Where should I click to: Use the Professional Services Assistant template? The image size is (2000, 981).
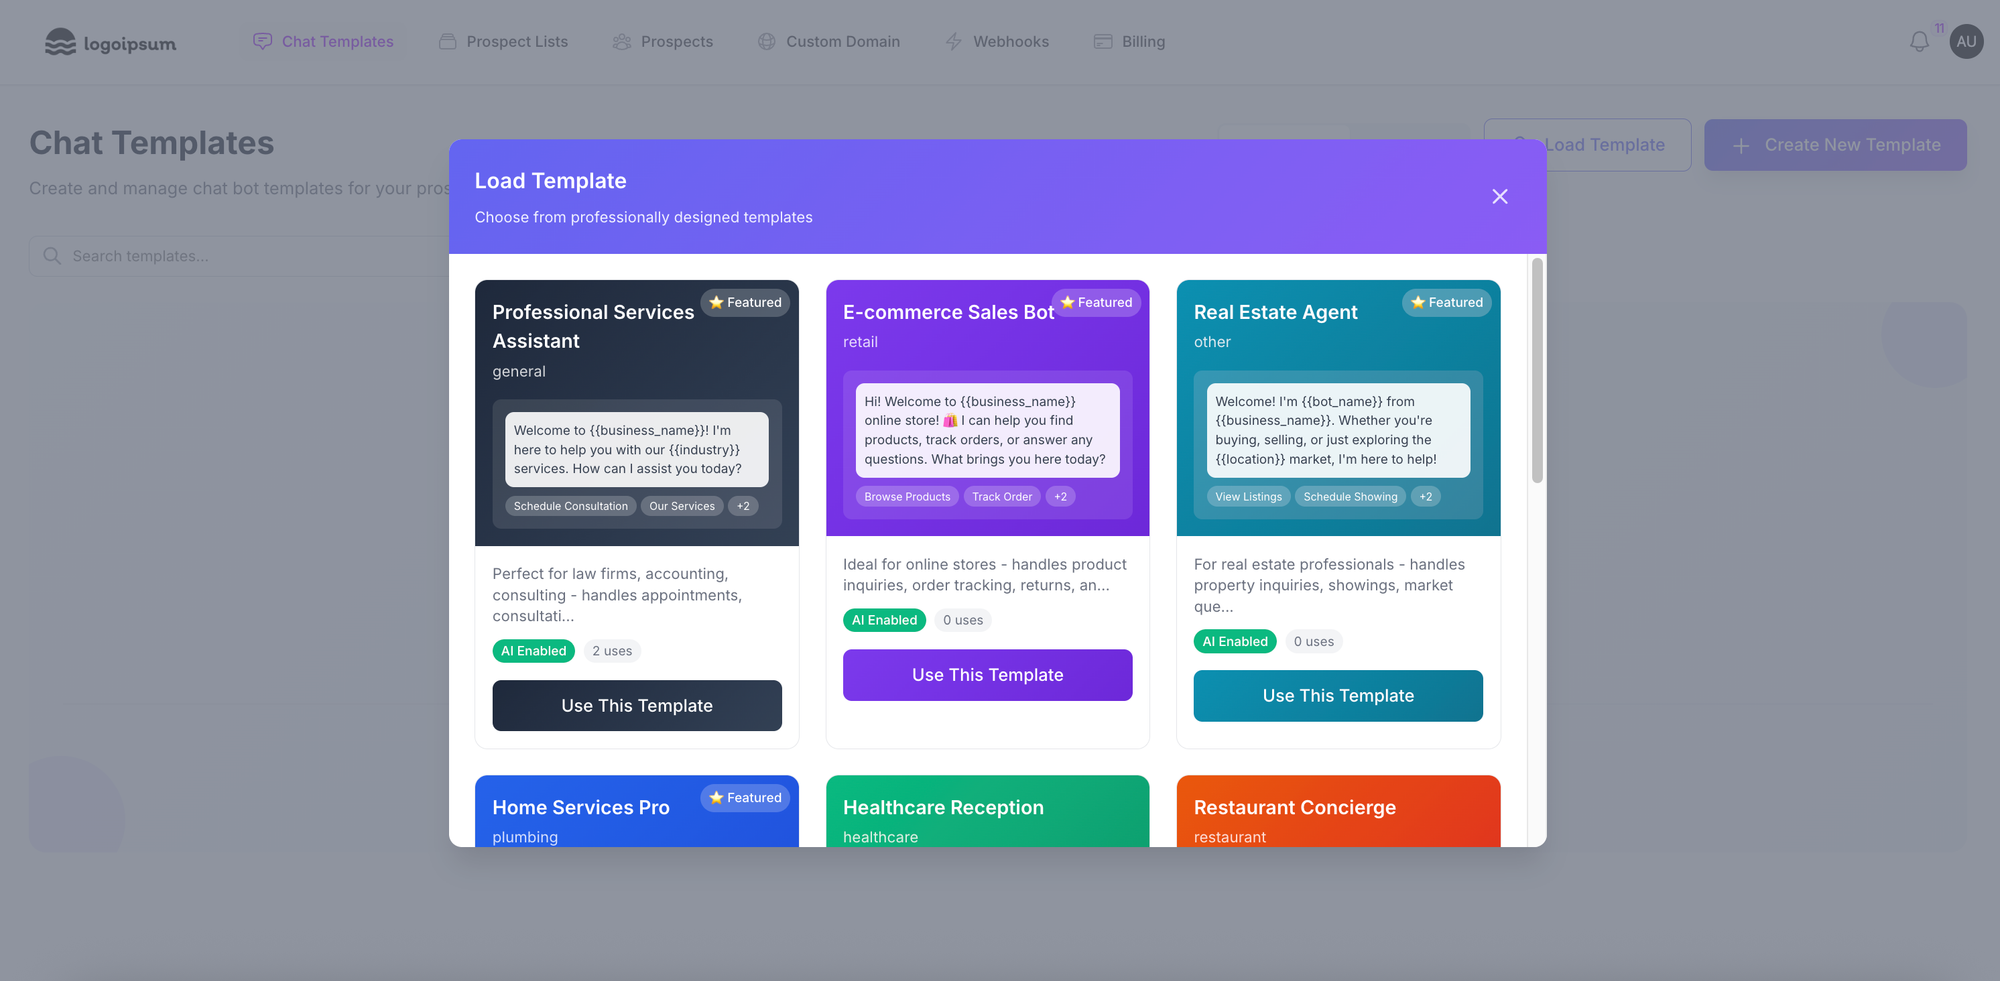point(637,706)
